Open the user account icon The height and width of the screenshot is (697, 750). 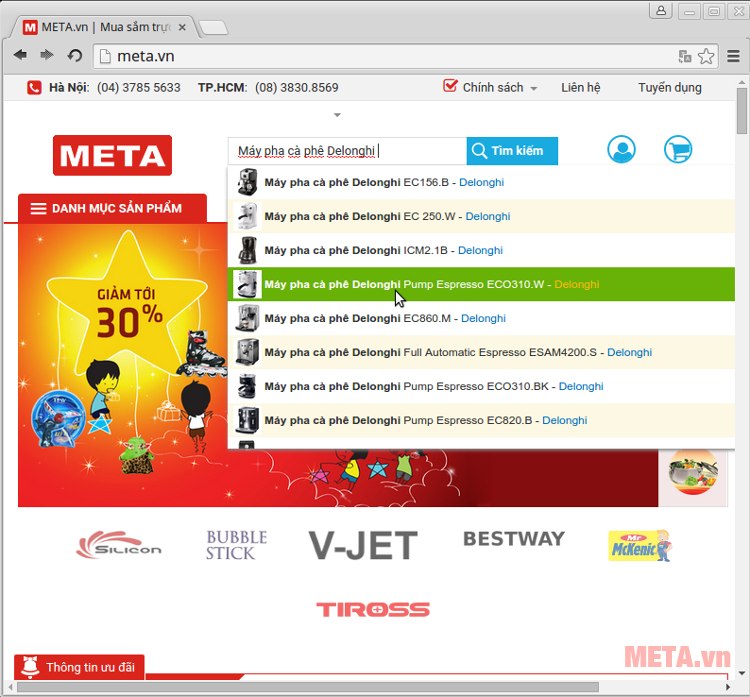click(621, 149)
